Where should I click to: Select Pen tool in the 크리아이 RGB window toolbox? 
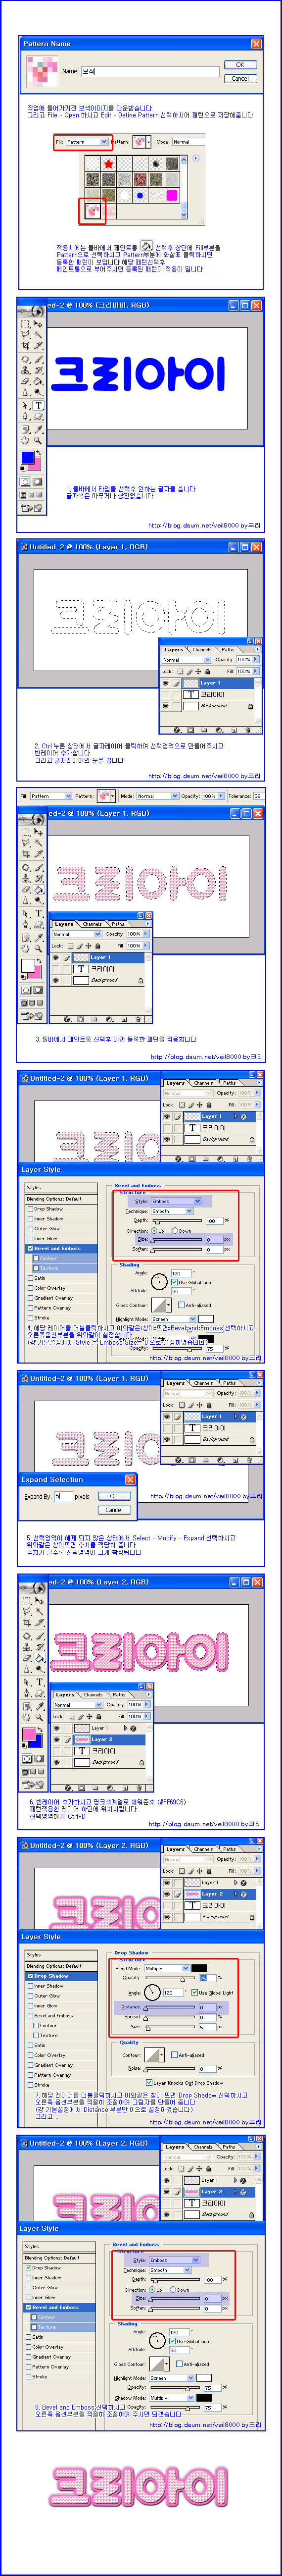25,417
